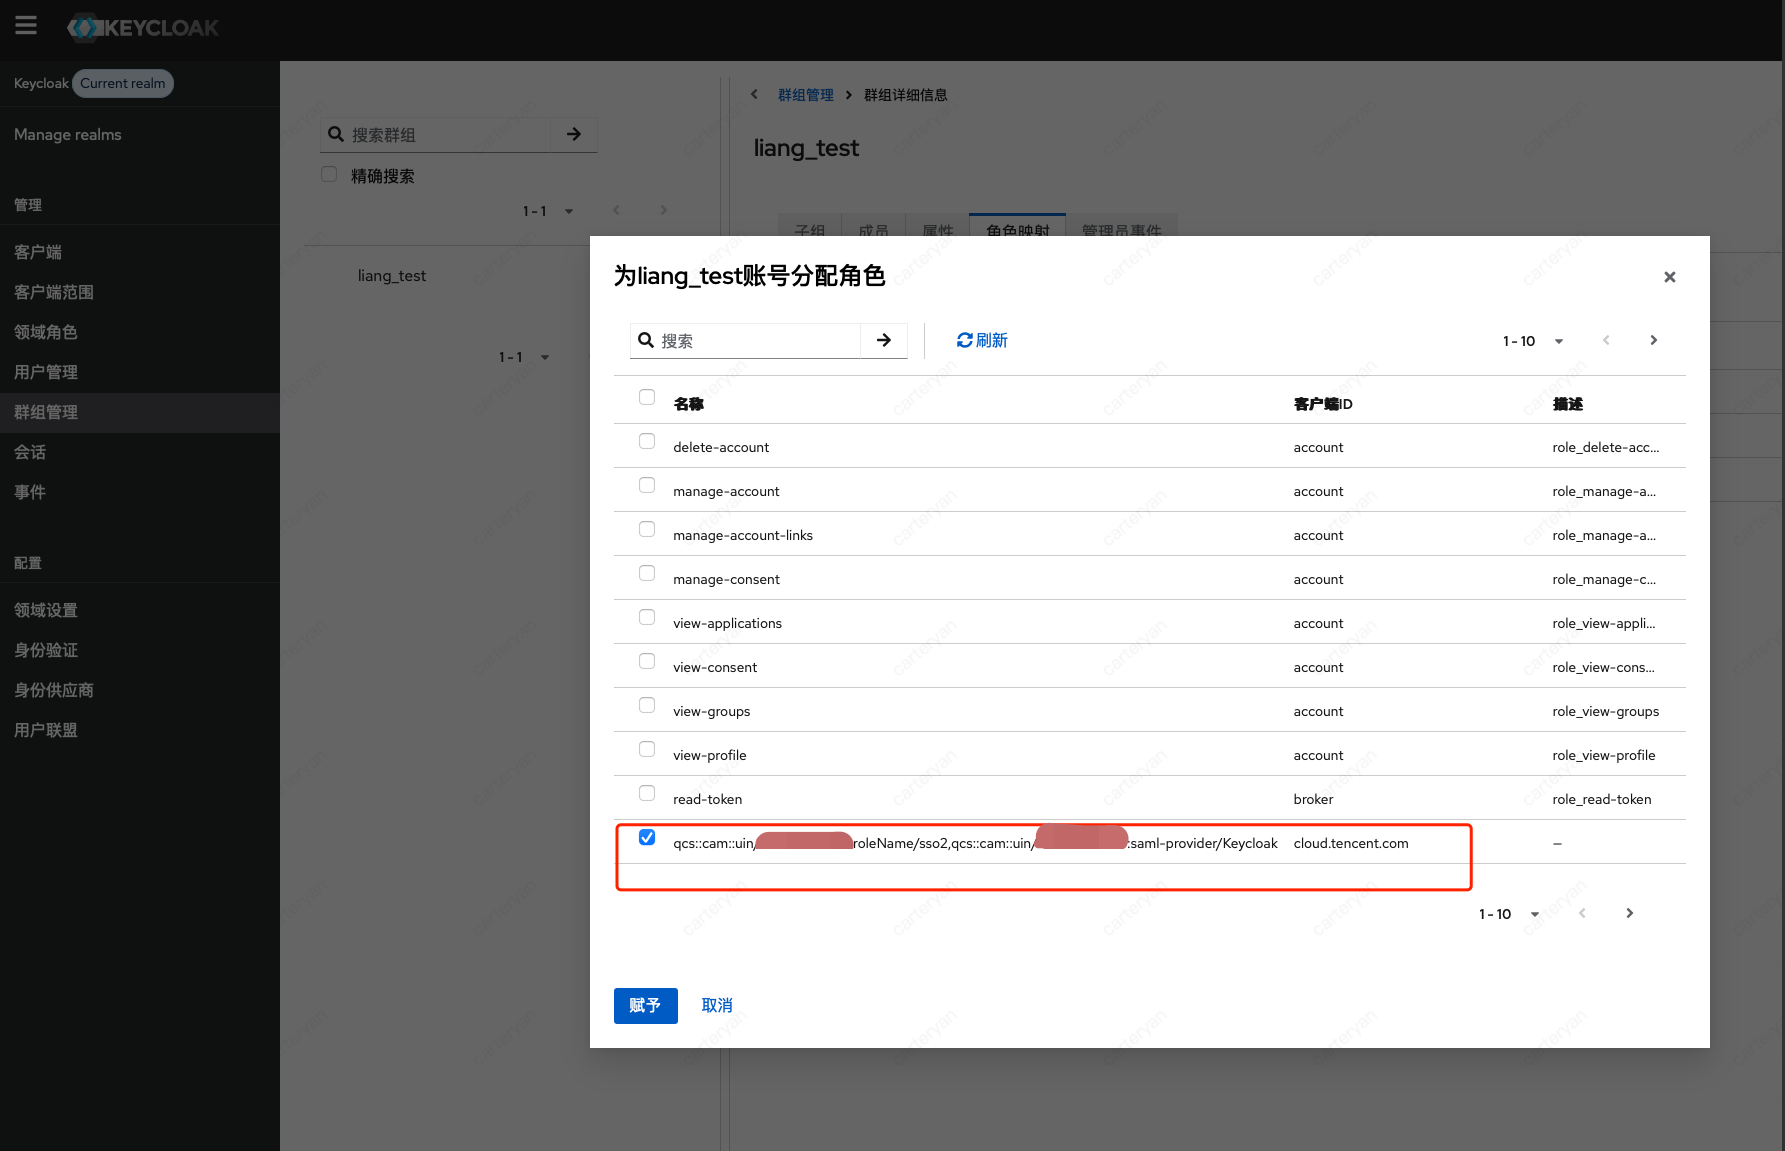Open the hamburger navigation menu
This screenshot has width=1785, height=1151.
point(26,26)
